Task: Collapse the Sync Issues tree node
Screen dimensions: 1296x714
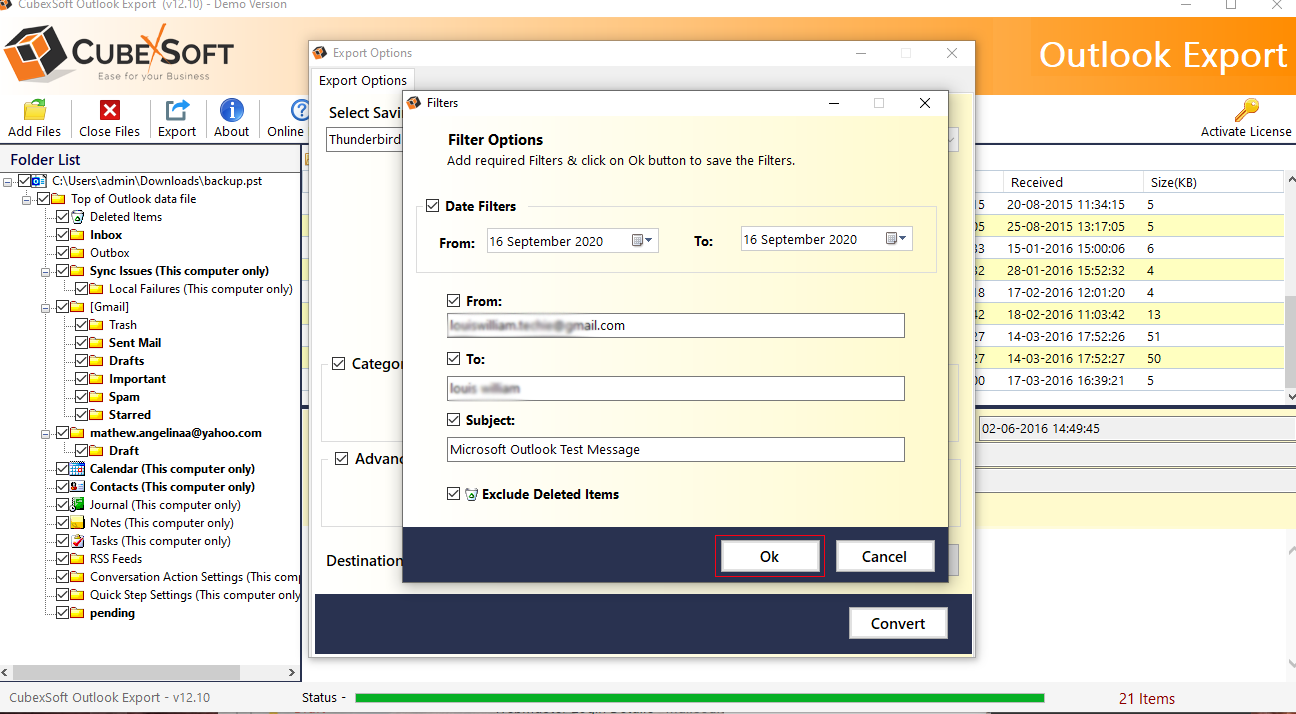Action: tap(46, 271)
